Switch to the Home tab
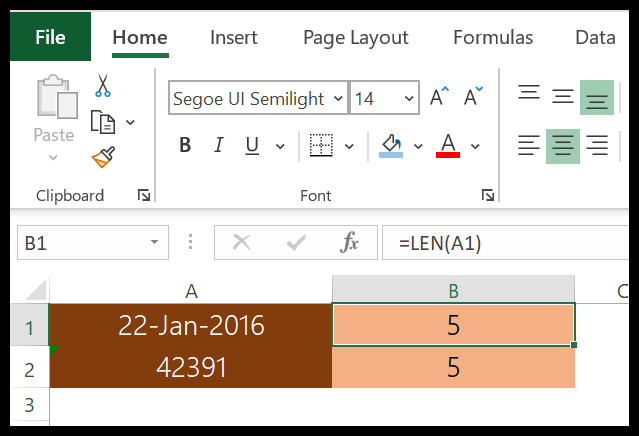The height and width of the screenshot is (436, 639). click(140, 37)
